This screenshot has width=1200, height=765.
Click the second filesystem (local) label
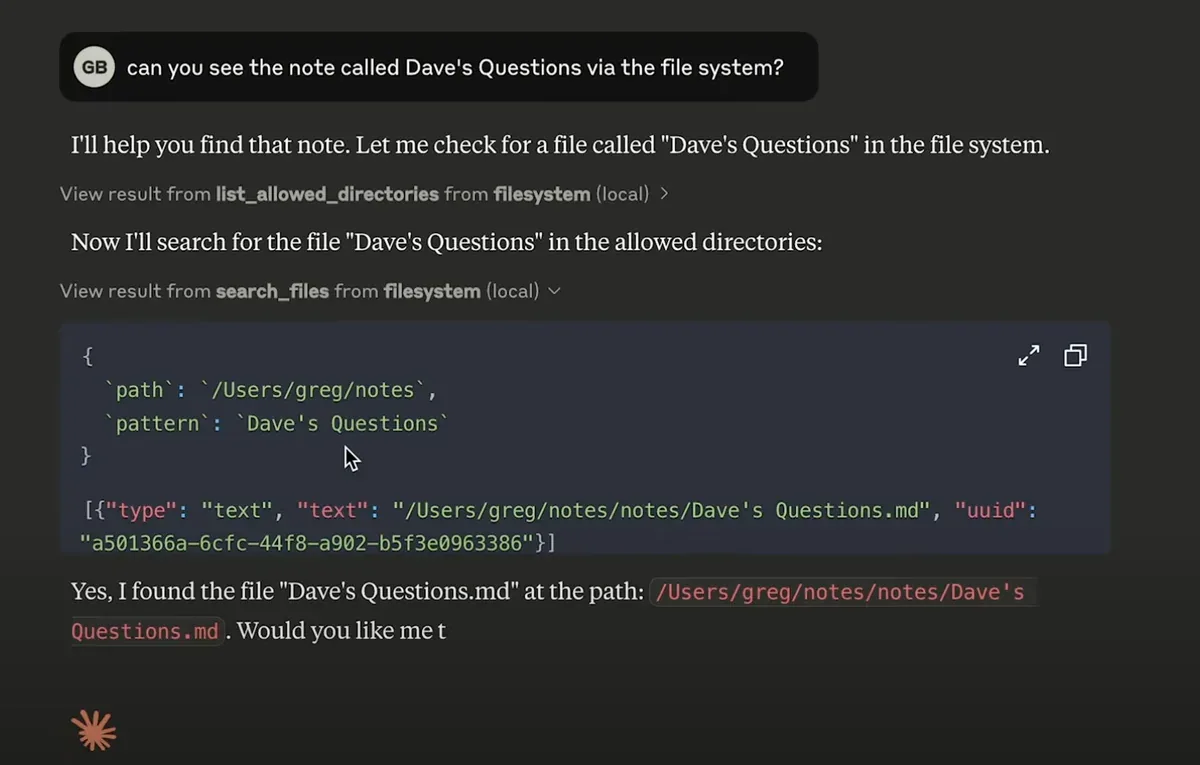click(461, 291)
